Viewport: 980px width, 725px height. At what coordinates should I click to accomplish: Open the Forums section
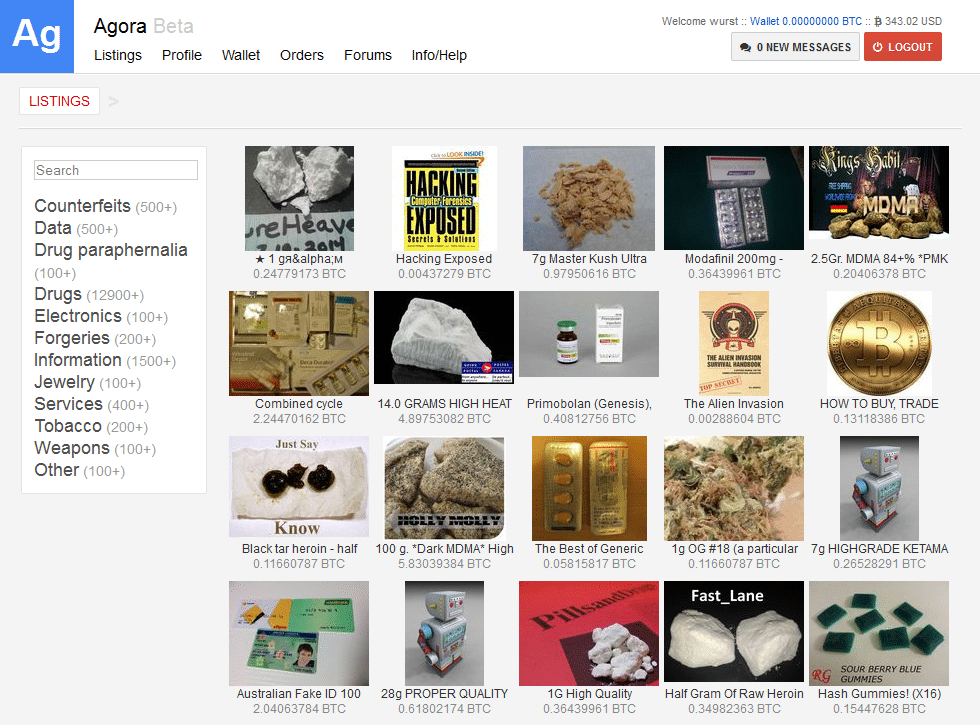368,55
